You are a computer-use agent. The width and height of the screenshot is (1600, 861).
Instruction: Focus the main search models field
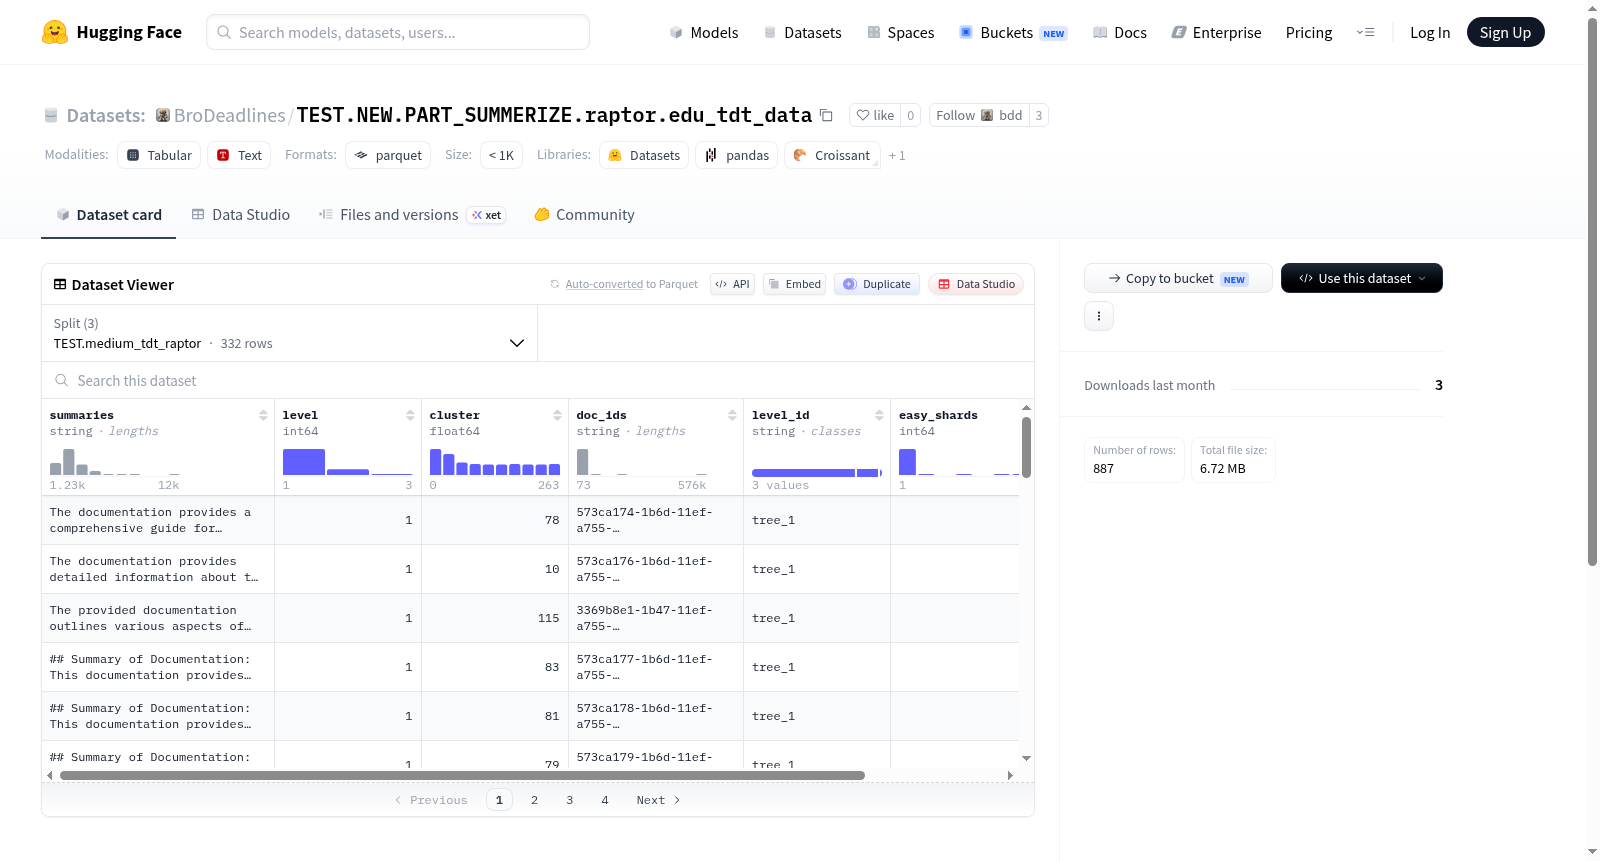[398, 32]
